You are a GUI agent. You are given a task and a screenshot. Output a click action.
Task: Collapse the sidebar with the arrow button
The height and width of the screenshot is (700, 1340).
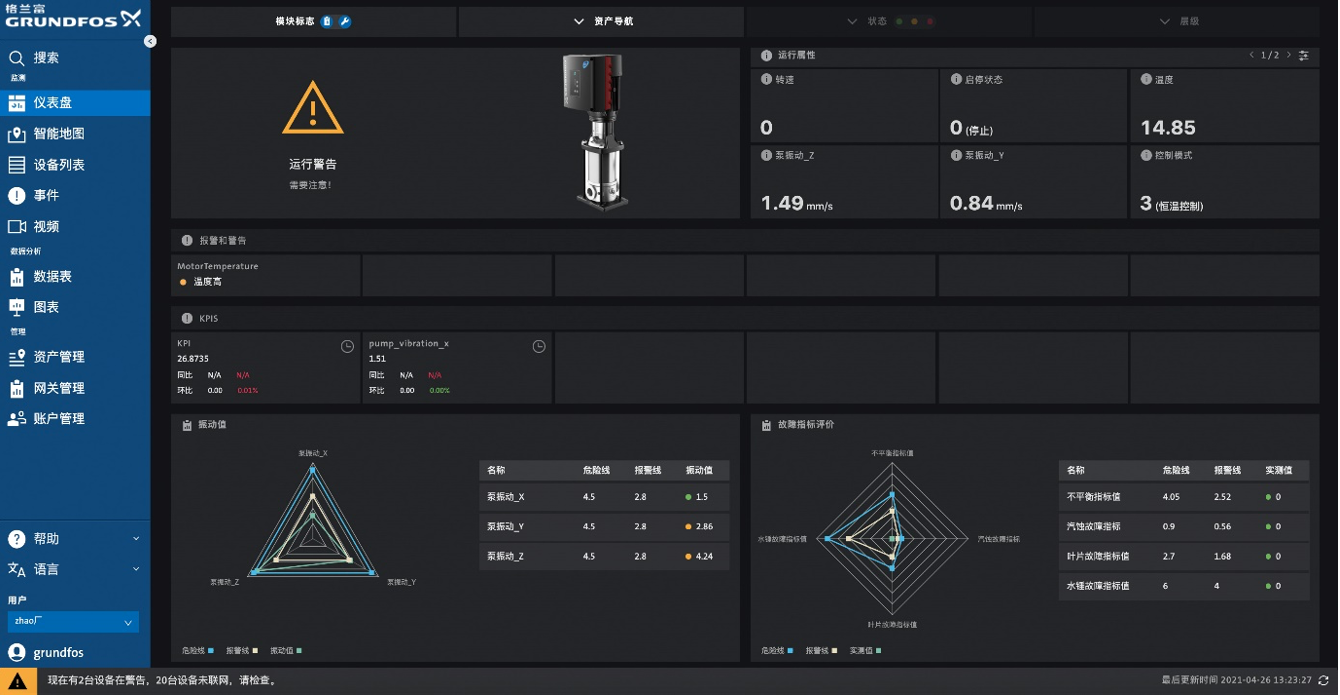click(150, 42)
